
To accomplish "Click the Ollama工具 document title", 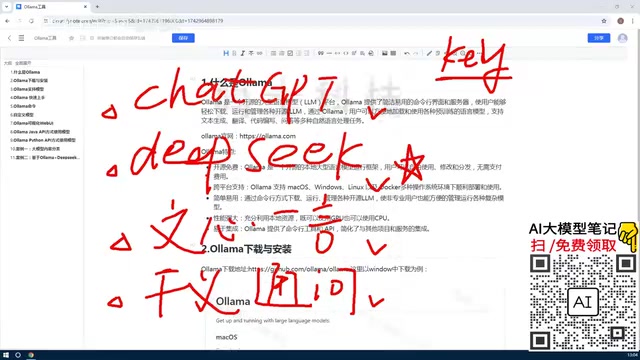I will click(x=45, y=38).
